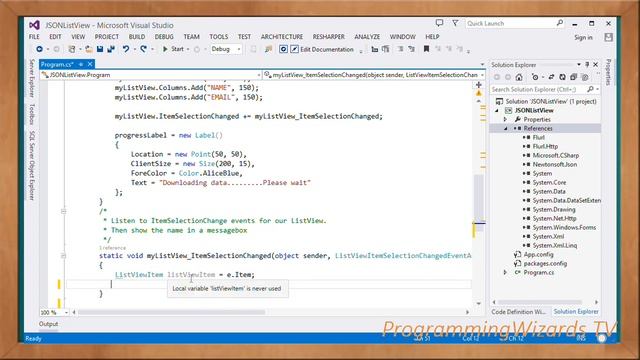Click the New Project toolbar icon
The width and height of the screenshot is (640, 360).
pyautogui.click(x=72, y=49)
